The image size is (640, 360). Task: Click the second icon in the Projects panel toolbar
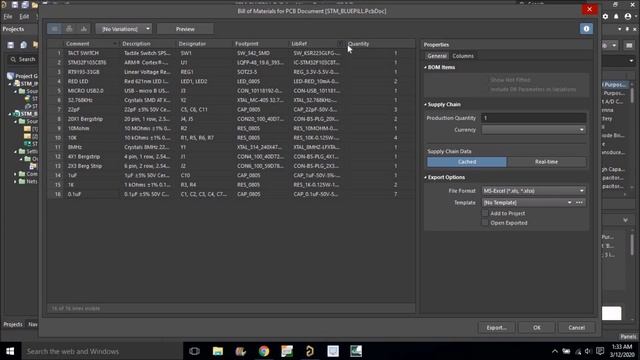(23, 45)
